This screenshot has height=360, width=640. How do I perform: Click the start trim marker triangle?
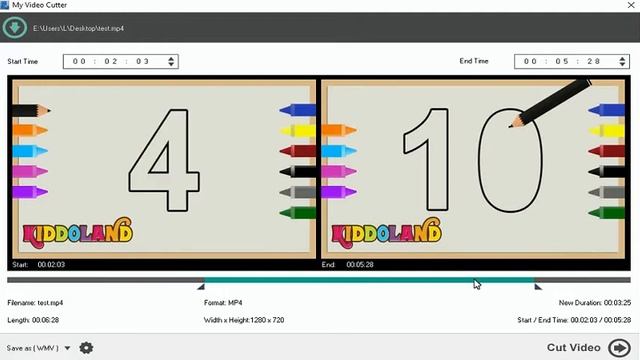click(201, 287)
